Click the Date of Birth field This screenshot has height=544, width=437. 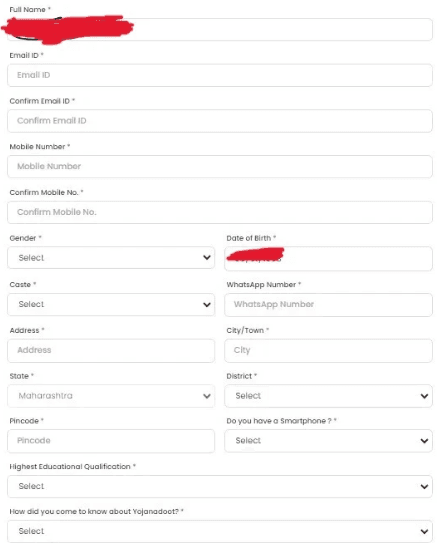coord(328,258)
